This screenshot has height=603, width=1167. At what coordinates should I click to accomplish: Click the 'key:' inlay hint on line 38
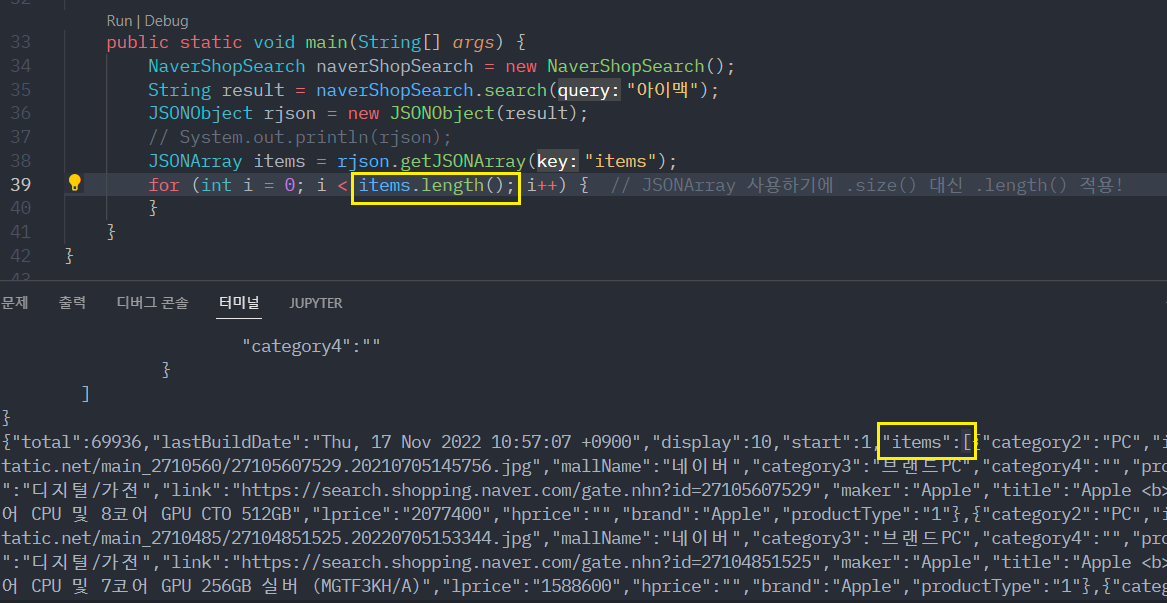tap(557, 162)
